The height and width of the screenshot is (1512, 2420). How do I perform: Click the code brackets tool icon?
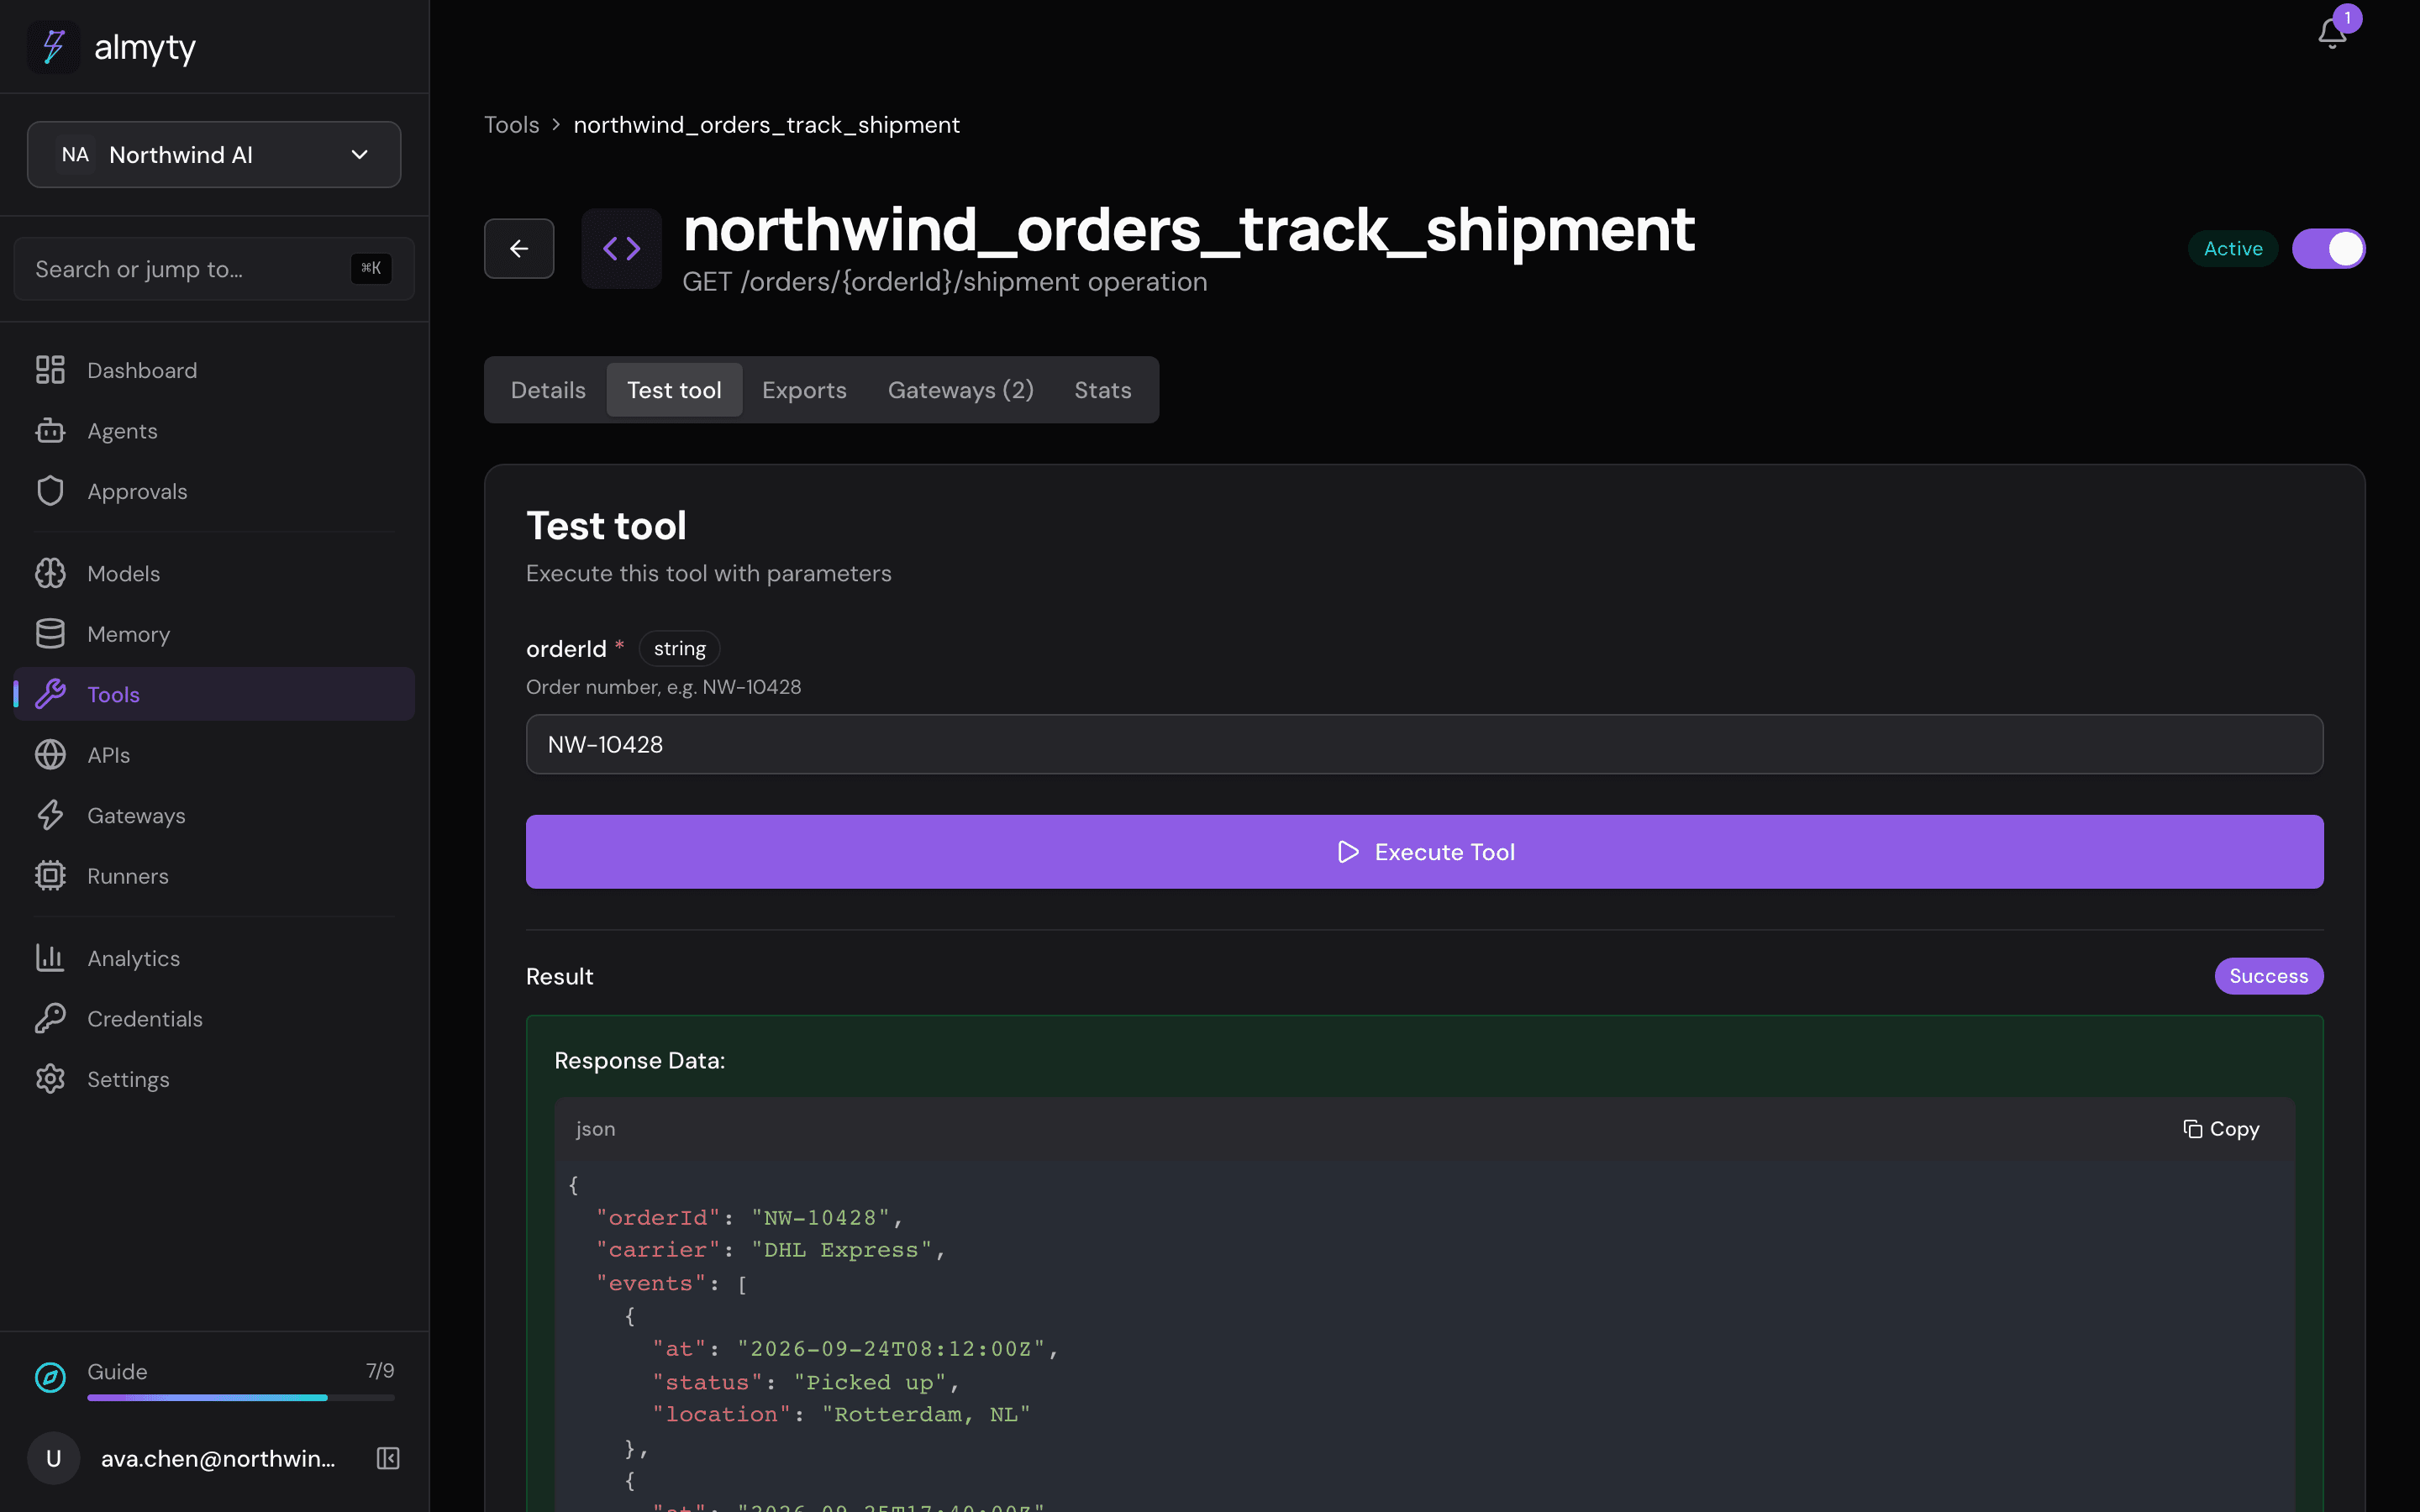[x=621, y=248]
